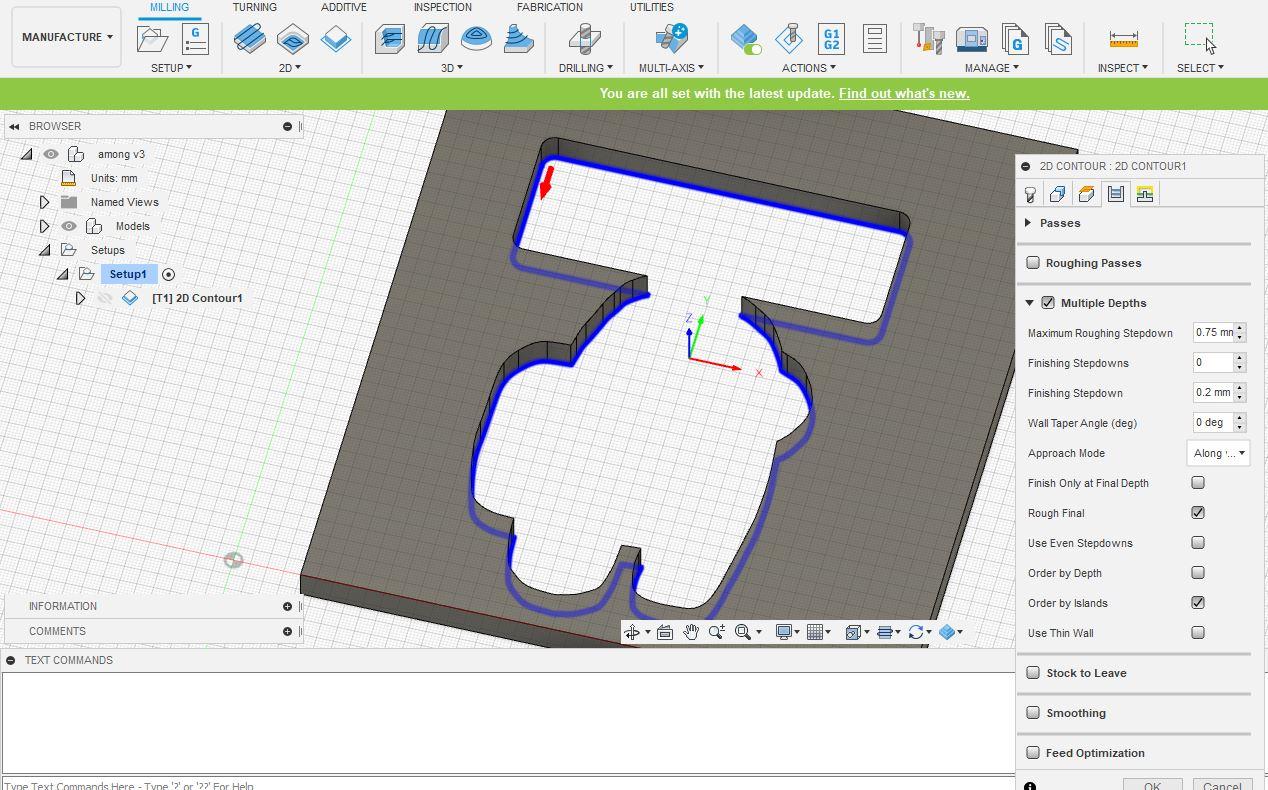Screen dimensions: 1268x790
Task: Uncheck the Rough Final option
Action: coord(1198,513)
